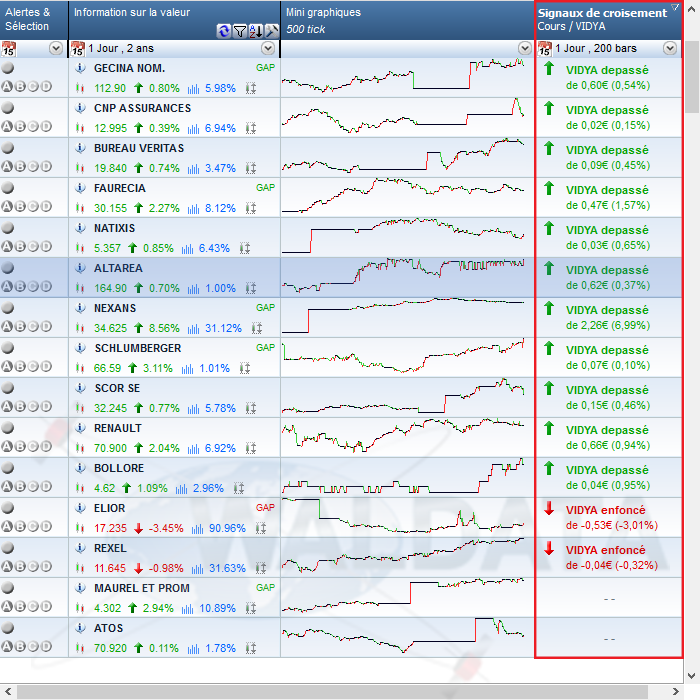Open info icon for SCHLUMBERGER

[80, 348]
